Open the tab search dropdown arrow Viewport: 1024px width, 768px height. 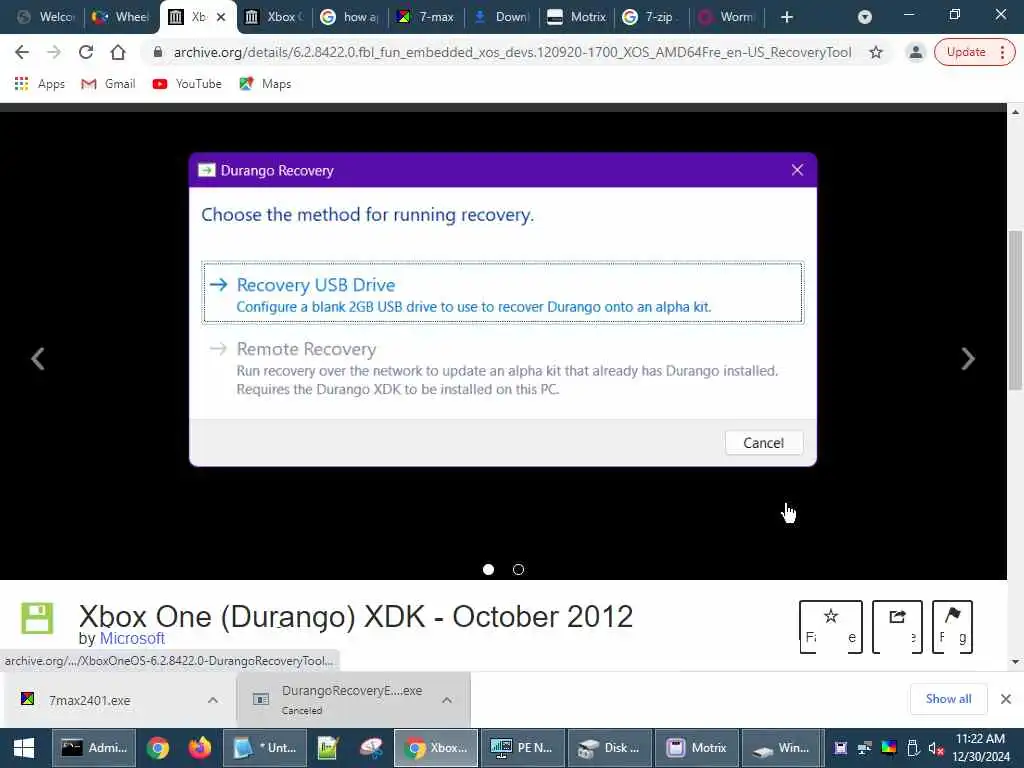865,17
